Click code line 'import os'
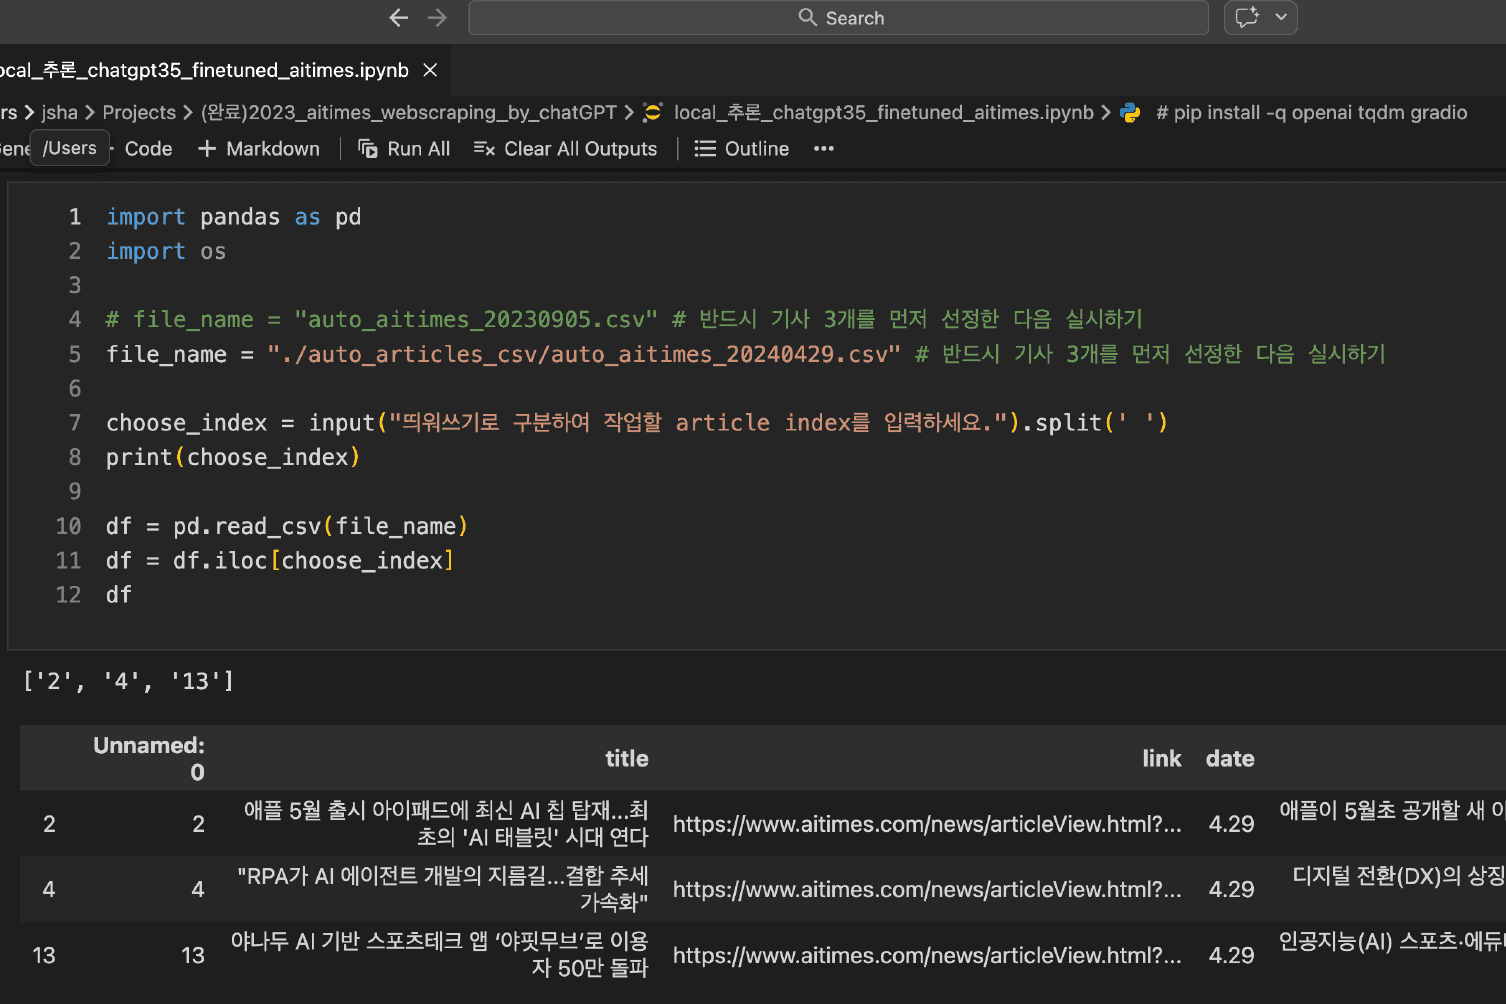The height and width of the screenshot is (1004, 1506). (x=166, y=251)
